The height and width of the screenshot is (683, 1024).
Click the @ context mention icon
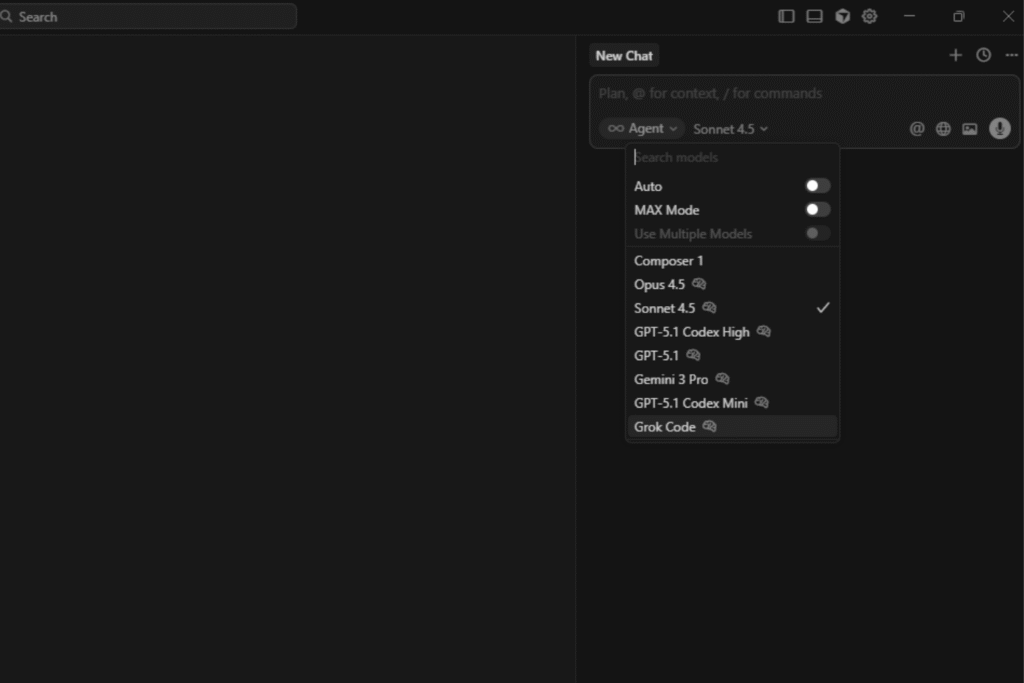917,128
